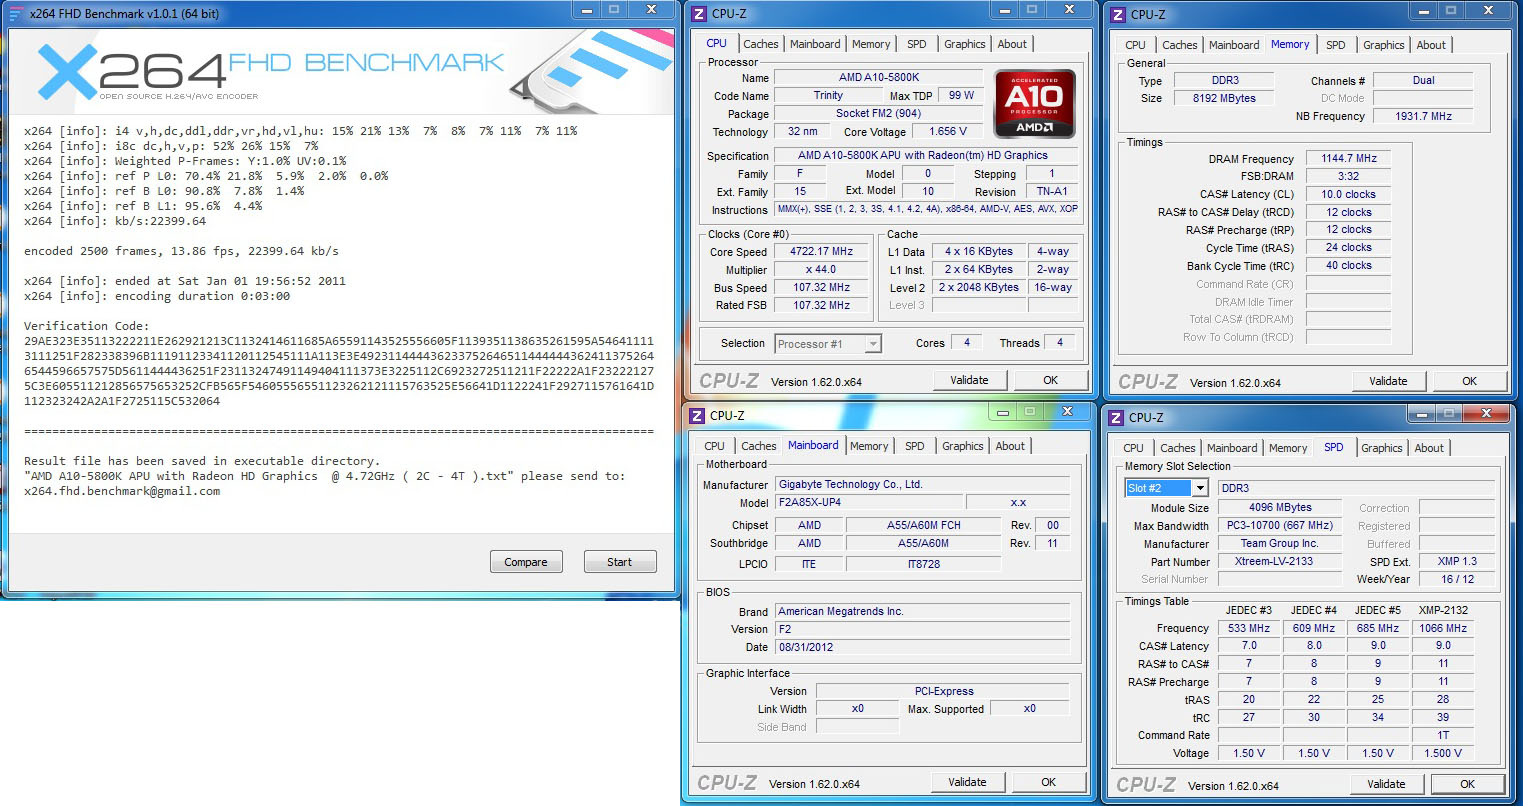
Task: Open Caches tab in the CPU-Z processor window
Action: tap(760, 44)
